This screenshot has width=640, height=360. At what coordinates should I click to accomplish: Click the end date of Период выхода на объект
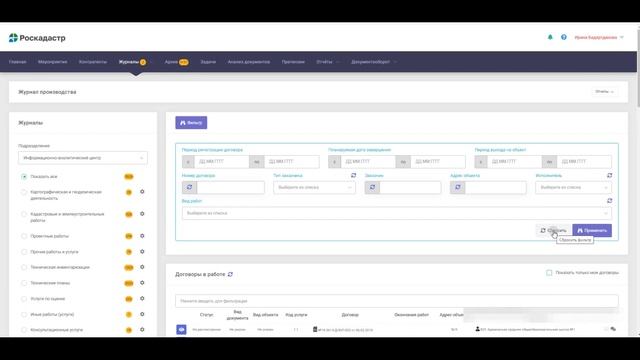[x=584, y=162]
